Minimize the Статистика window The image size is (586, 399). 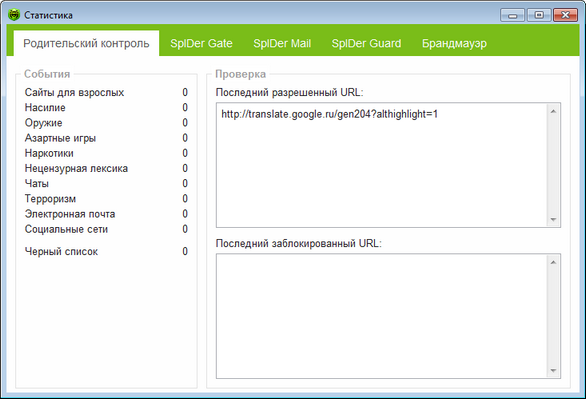pos(513,15)
